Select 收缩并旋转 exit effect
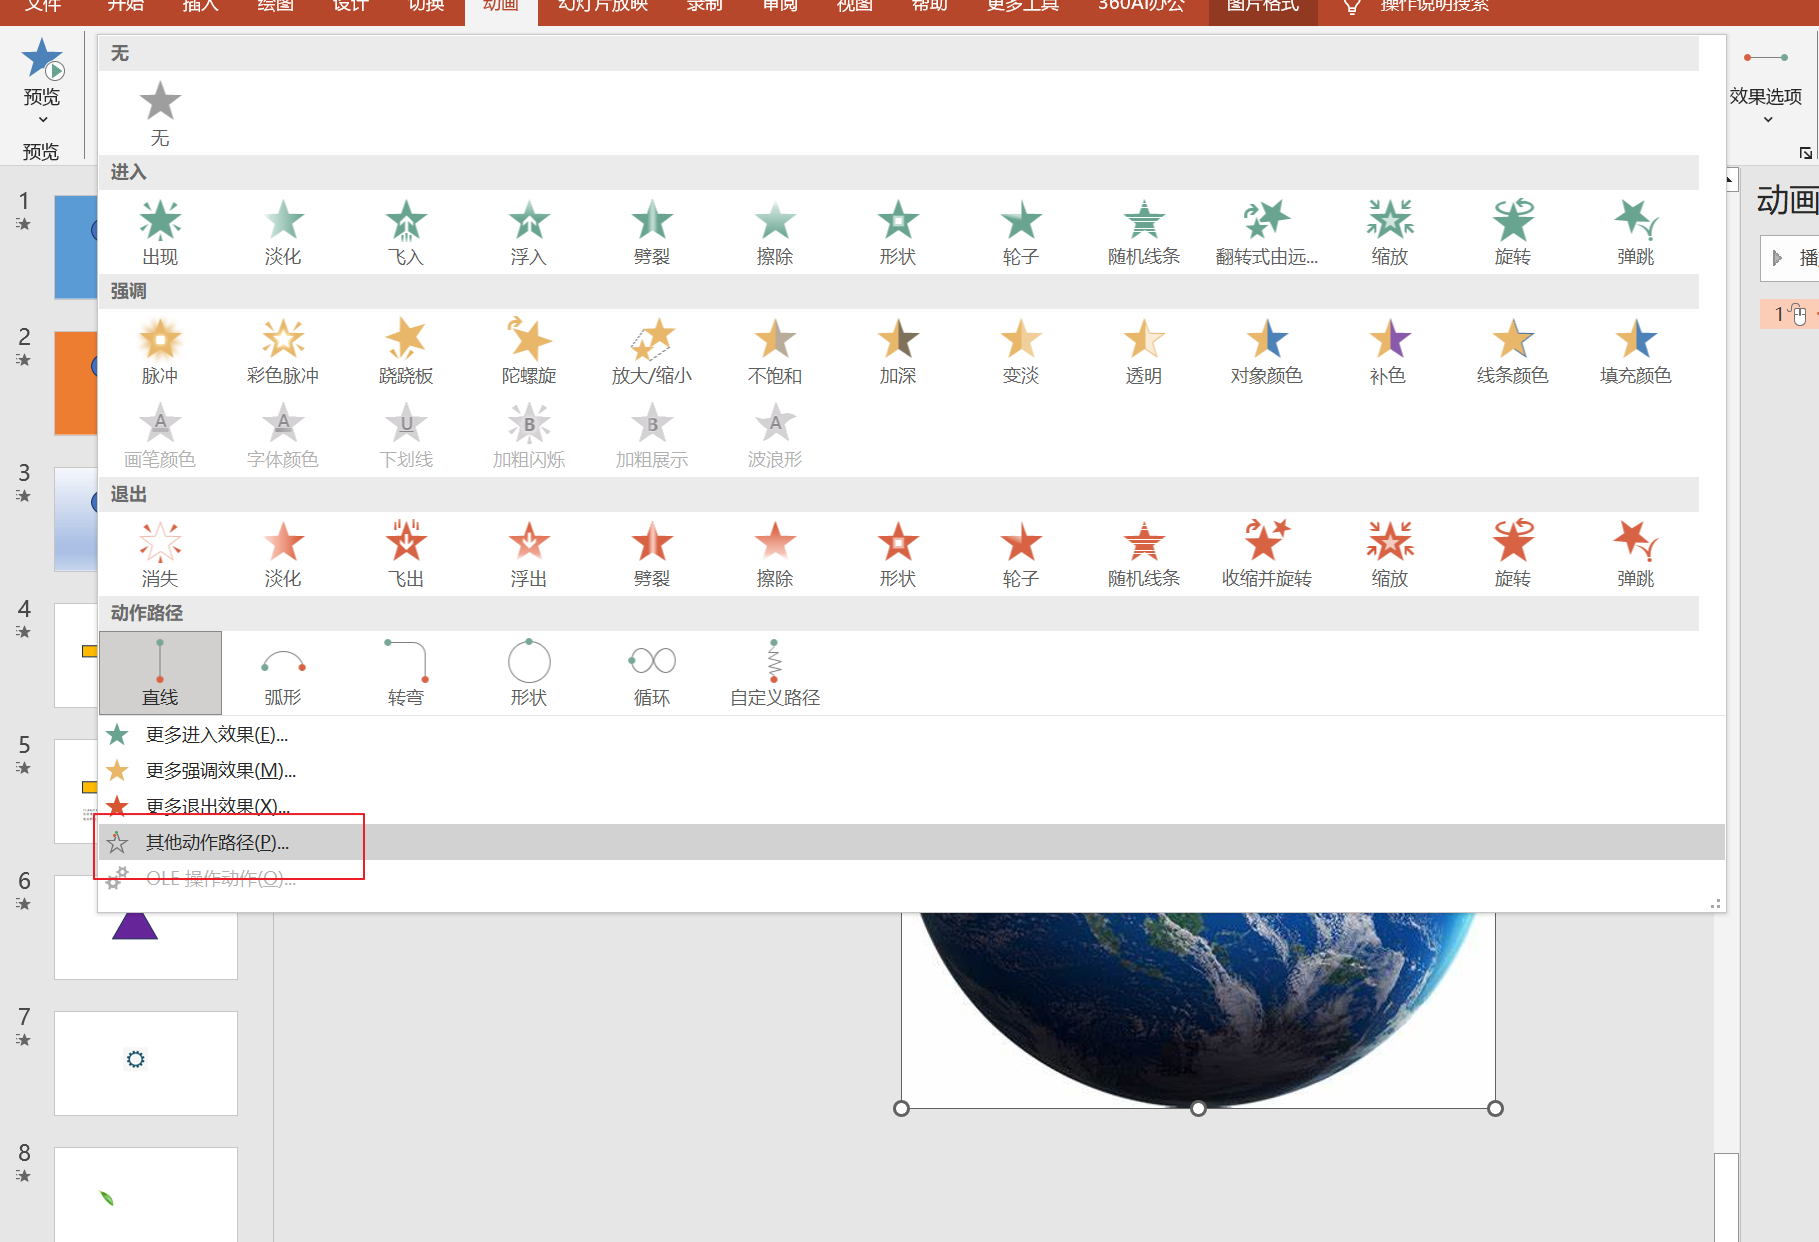The width and height of the screenshot is (1819, 1242). [1267, 554]
